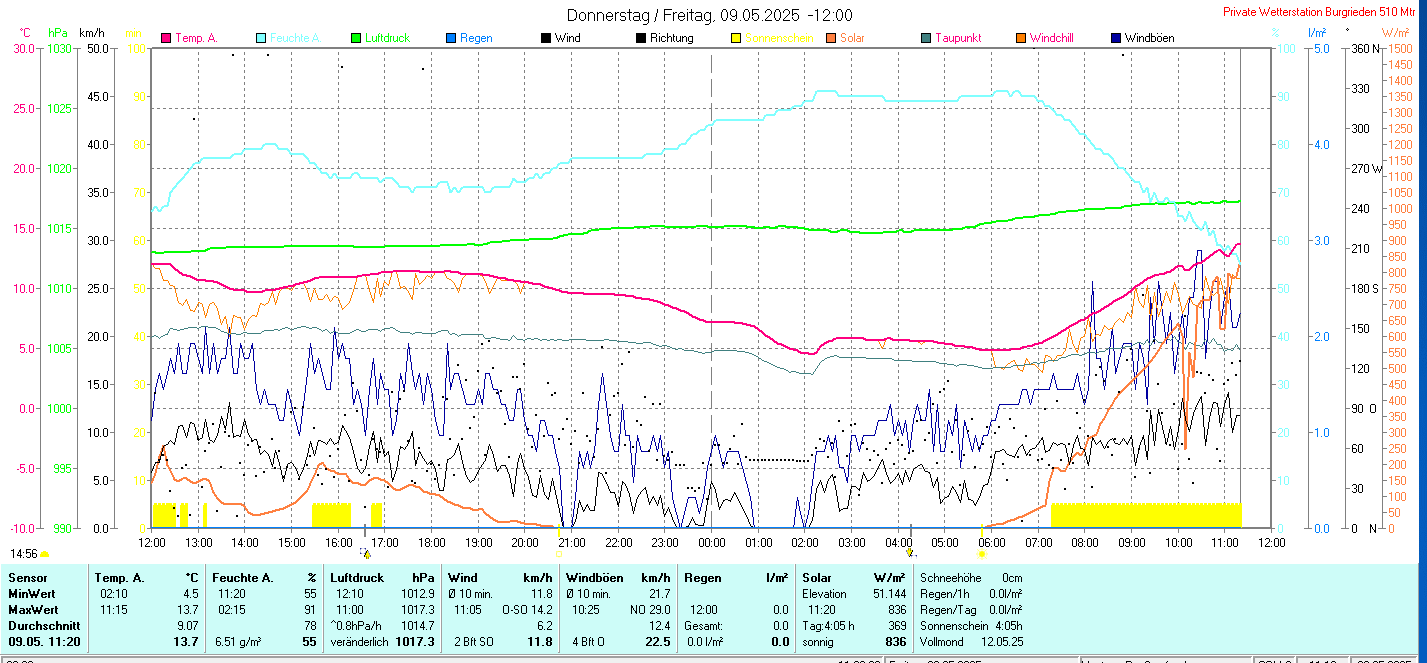Image resolution: width=1427 pixels, height=663 pixels.
Task: Click the 'Windböen' legend label
Action: click(x=1150, y=38)
